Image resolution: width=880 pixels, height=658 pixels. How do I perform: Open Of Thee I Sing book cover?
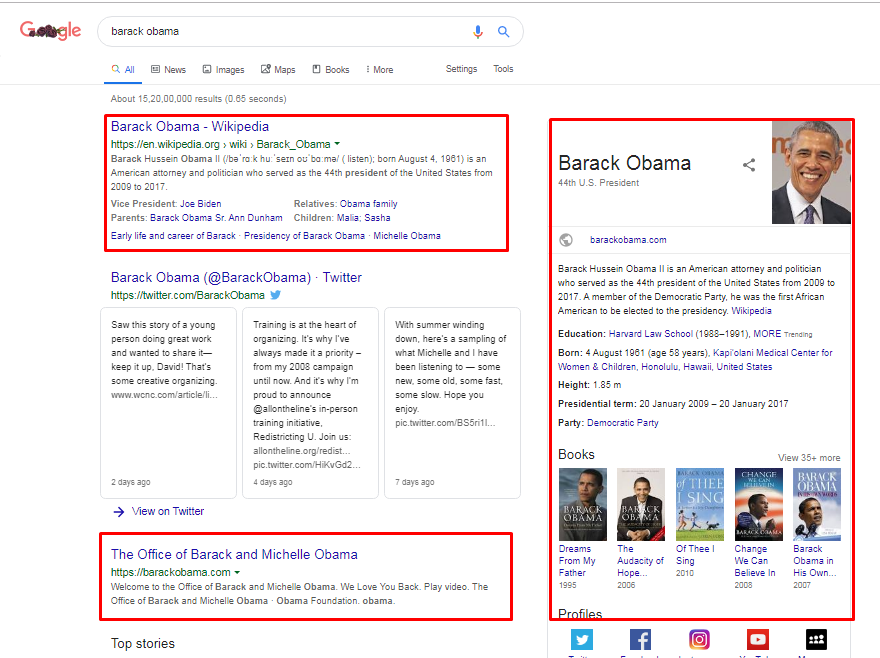click(x=700, y=504)
